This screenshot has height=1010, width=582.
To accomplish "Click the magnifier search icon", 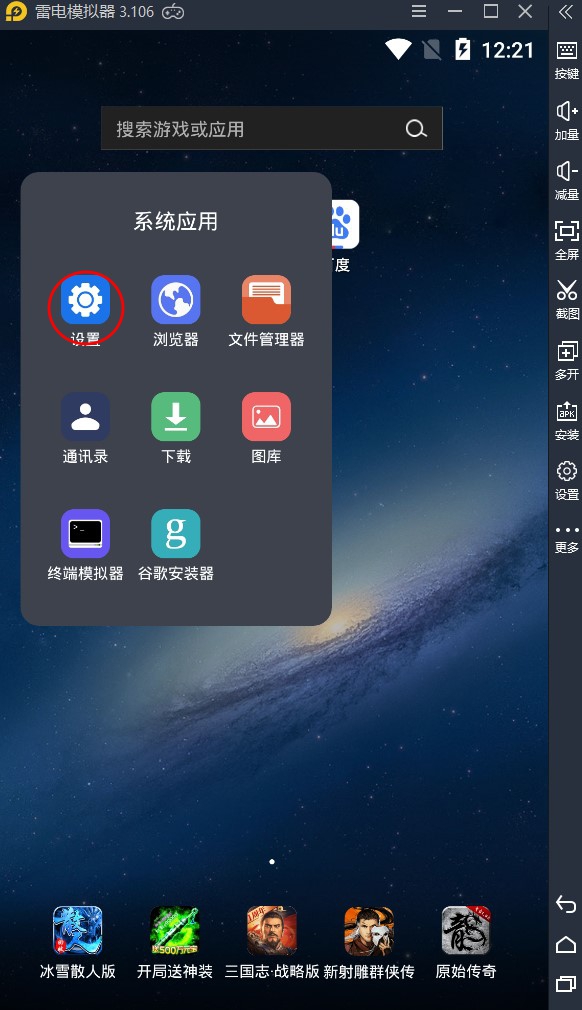I will click(x=416, y=129).
